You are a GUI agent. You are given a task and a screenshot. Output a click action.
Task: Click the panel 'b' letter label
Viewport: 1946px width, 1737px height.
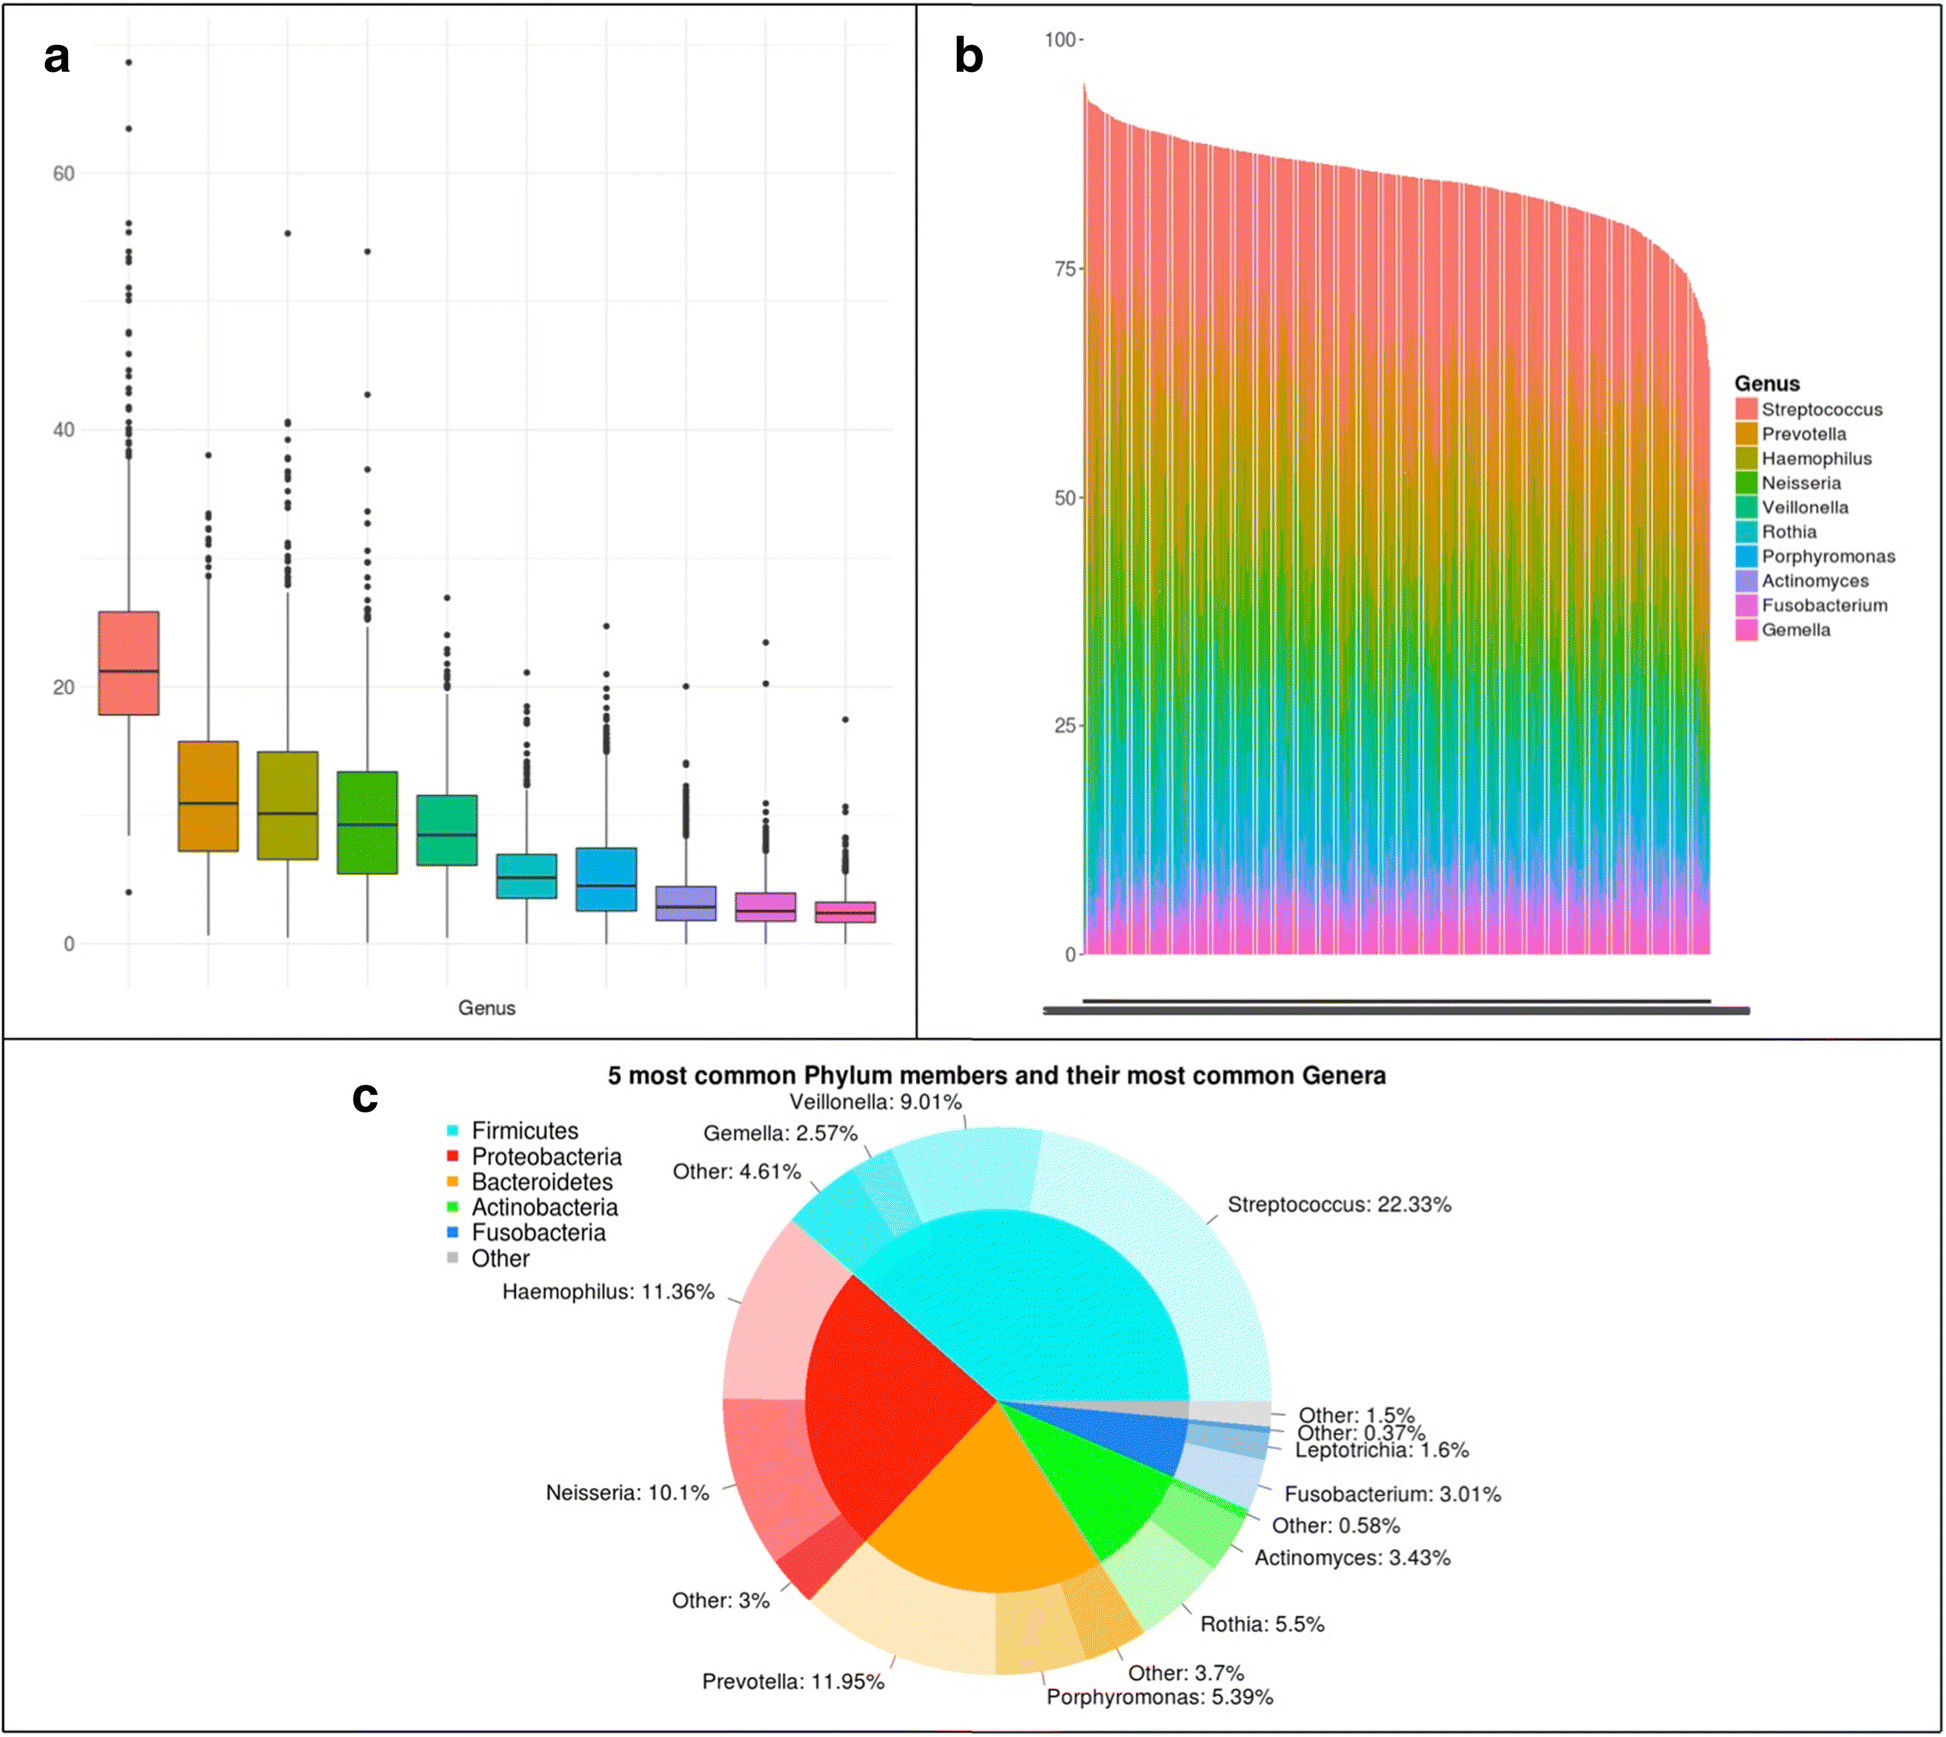click(x=969, y=55)
